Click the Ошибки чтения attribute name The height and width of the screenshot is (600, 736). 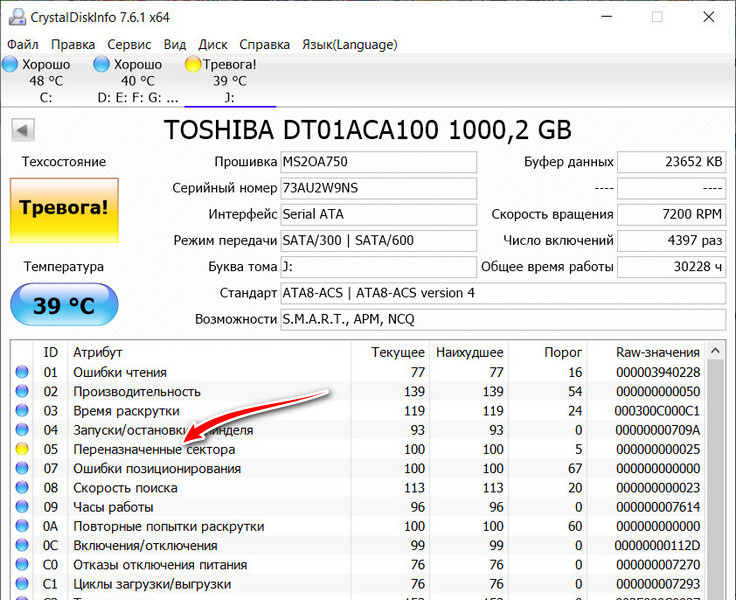click(120, 372)
